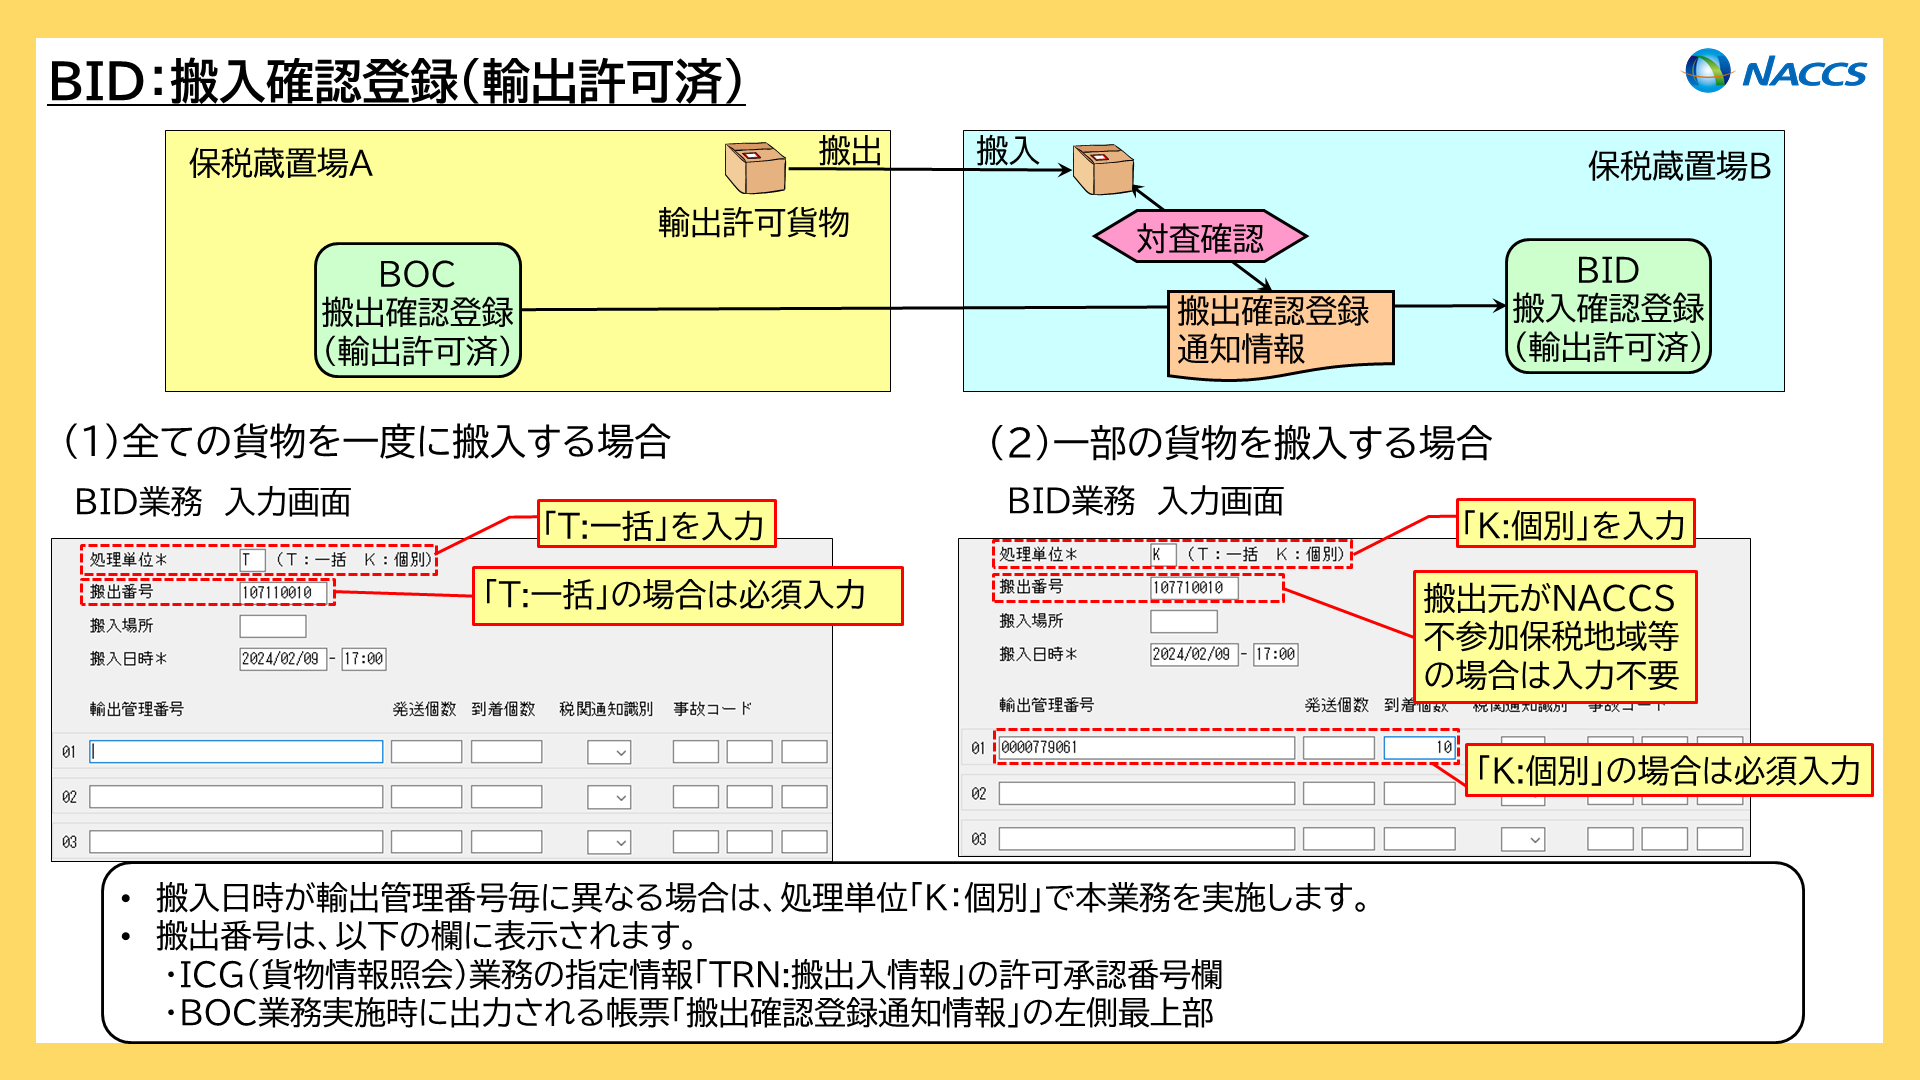Click row 01 発送個数 field in panel (2)
Screen dimensions: 1920x1080
click(x=1339, y=747)
